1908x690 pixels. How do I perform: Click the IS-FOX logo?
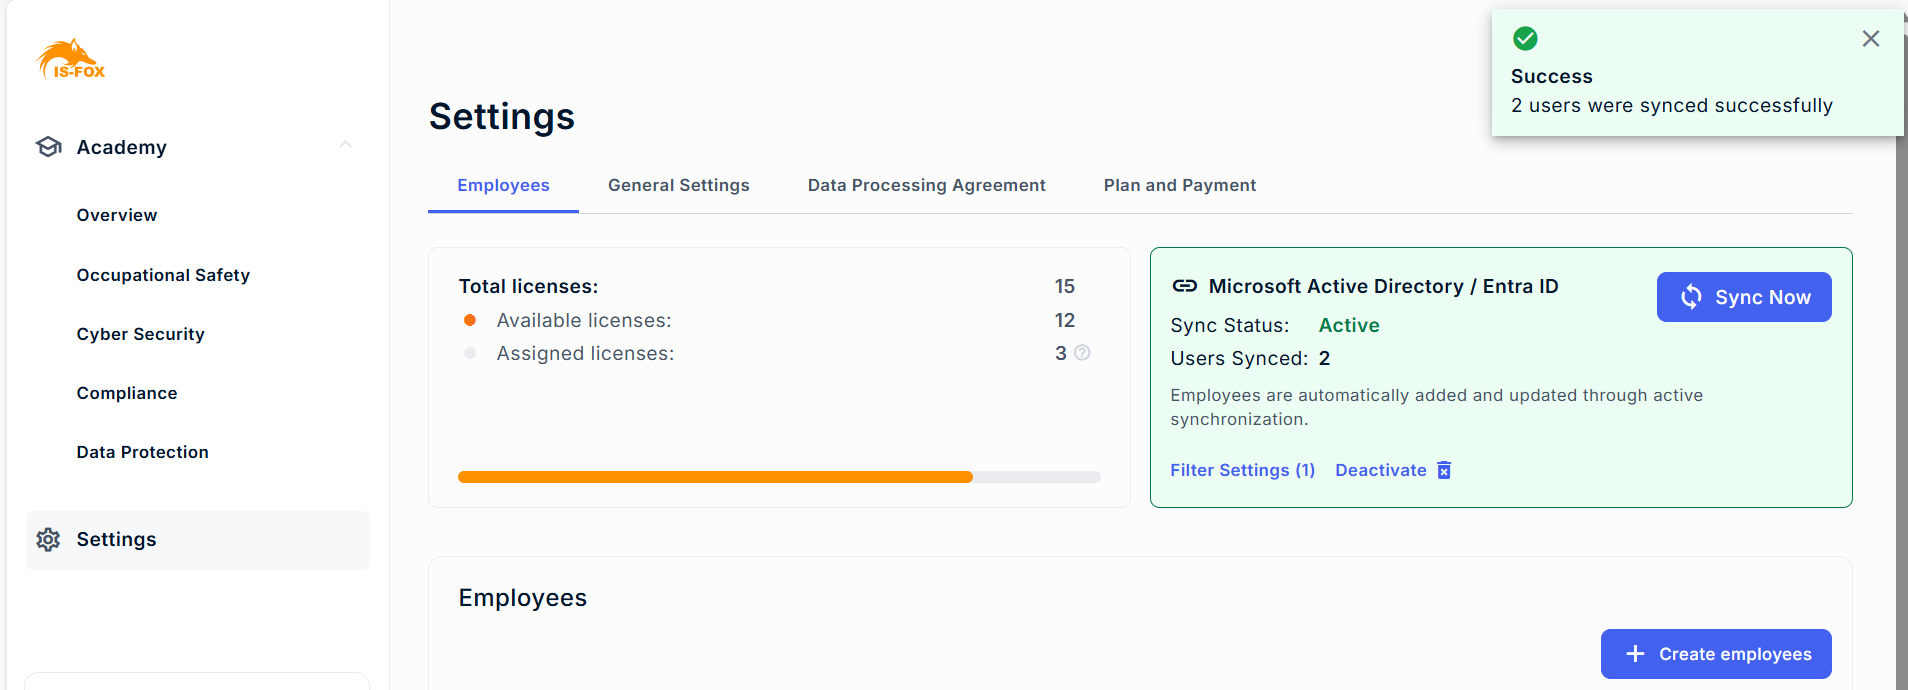71,60
